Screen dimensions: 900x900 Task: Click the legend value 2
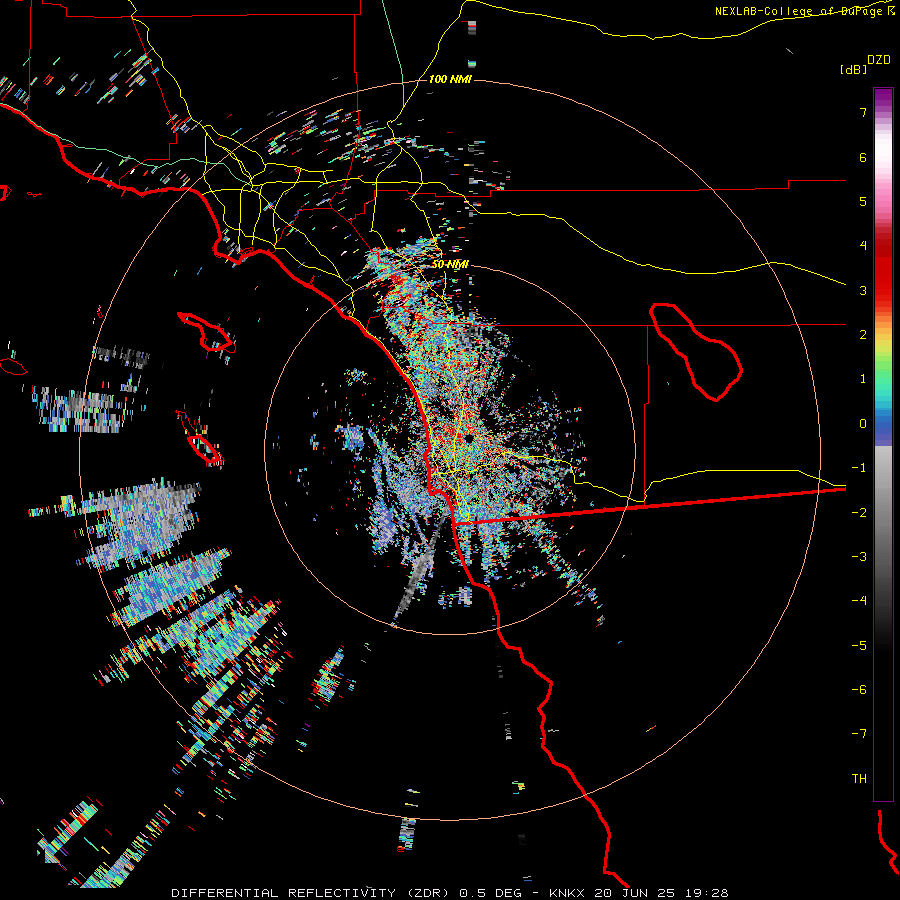(x=863, y=335)
